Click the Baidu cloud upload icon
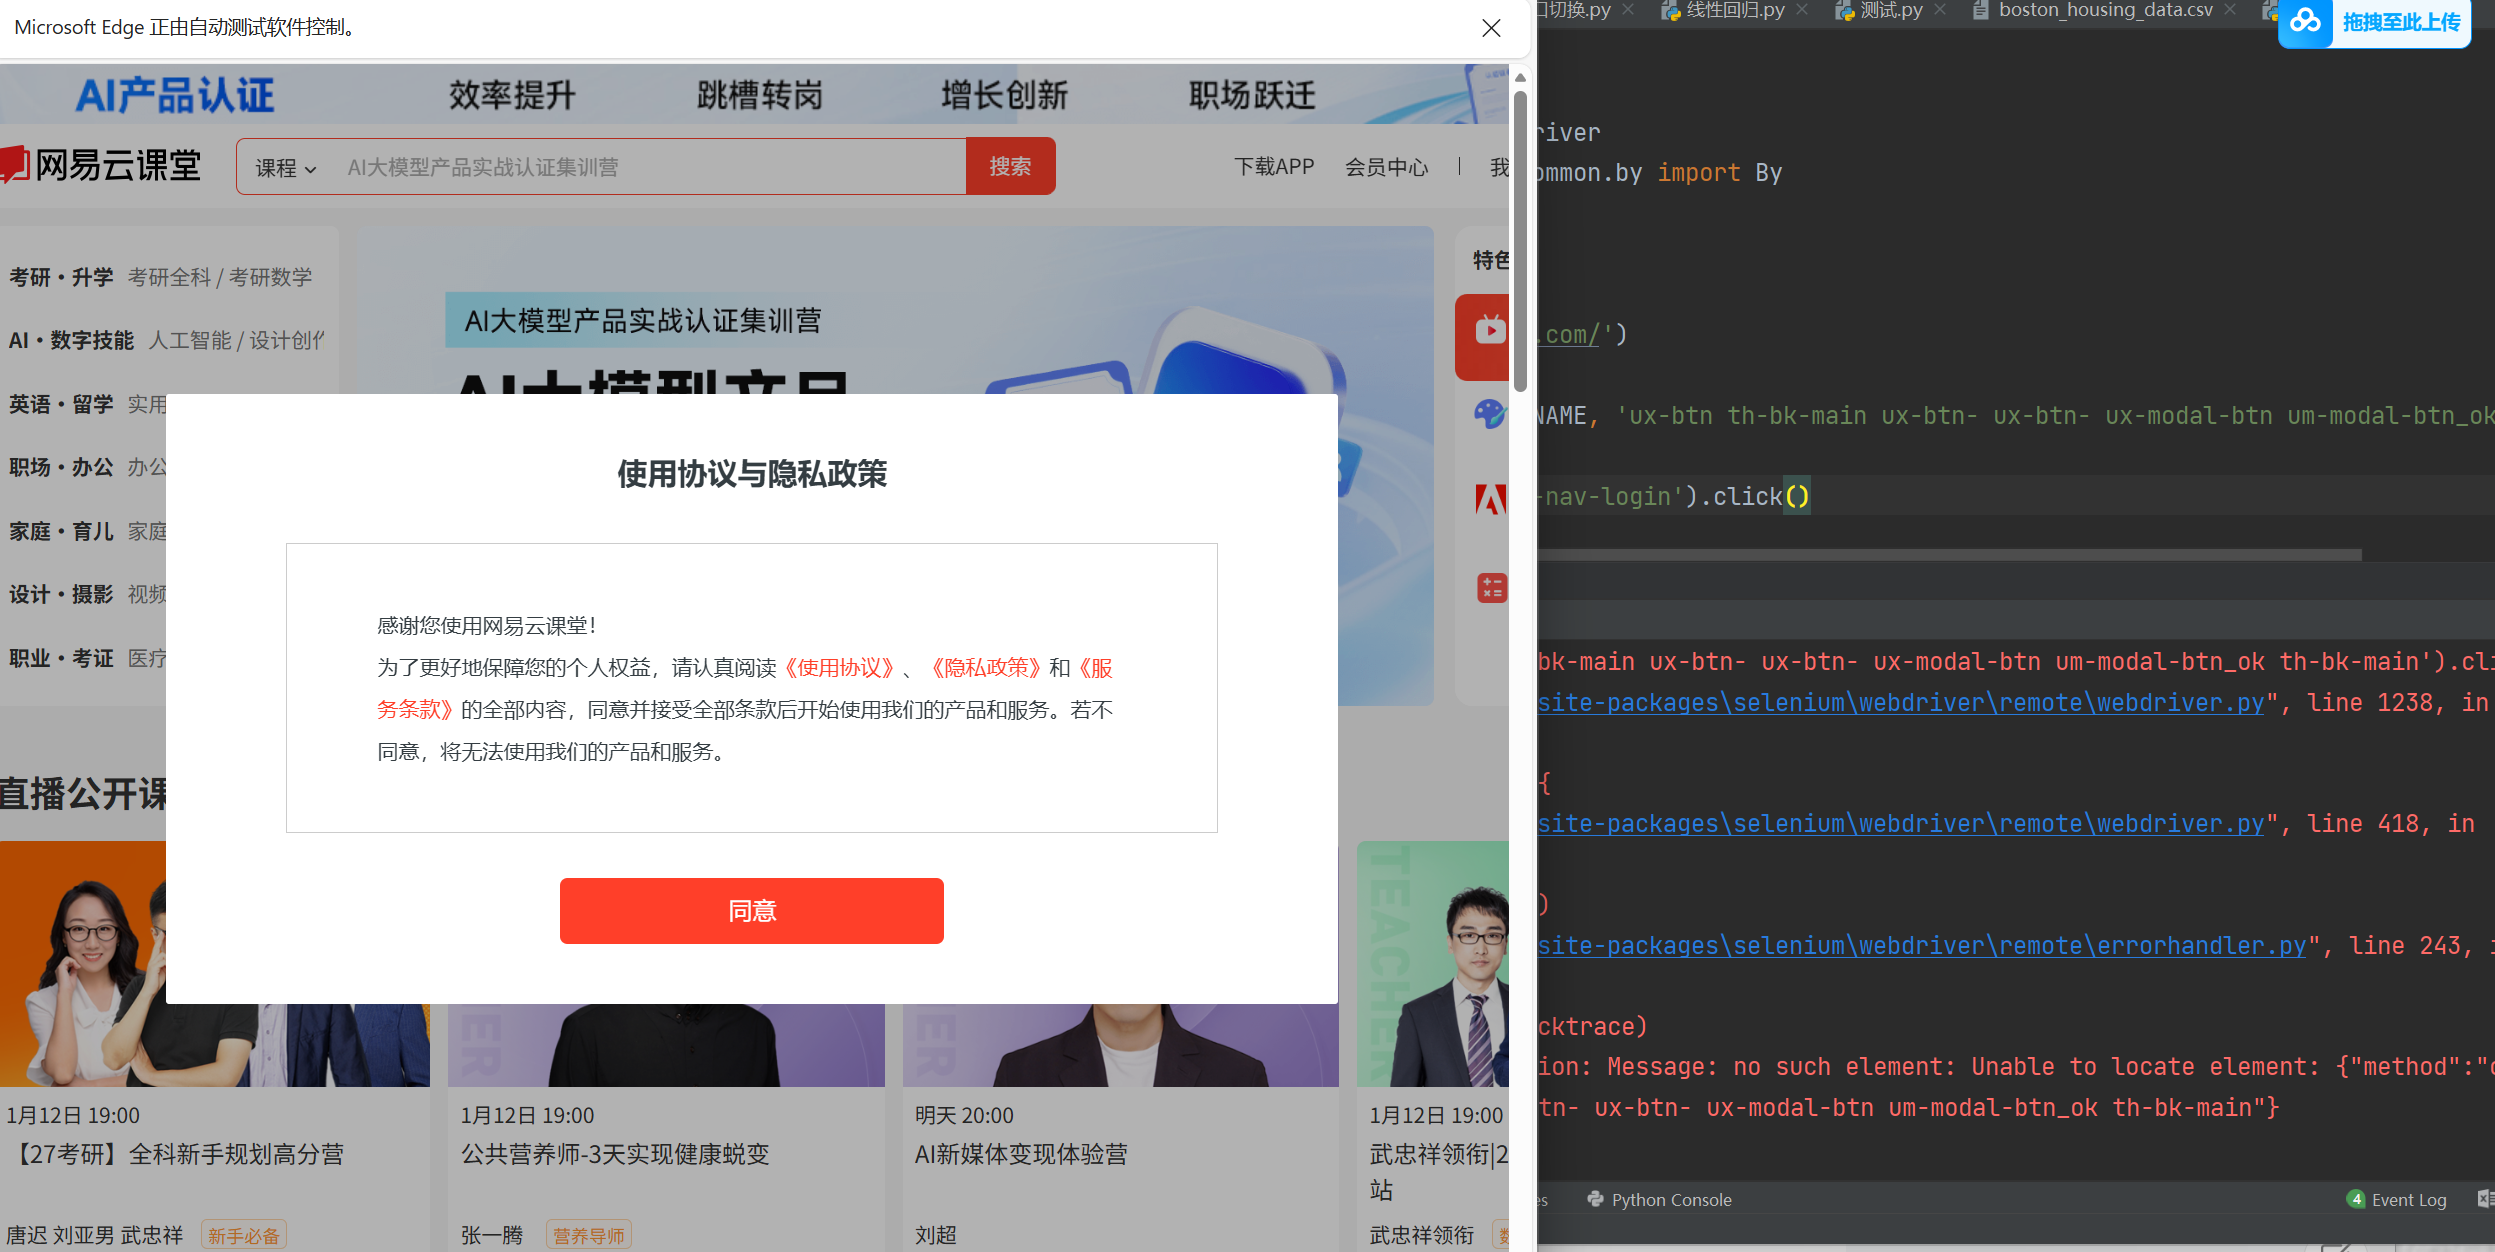2495x1252 pixels. pos(2306,21)
